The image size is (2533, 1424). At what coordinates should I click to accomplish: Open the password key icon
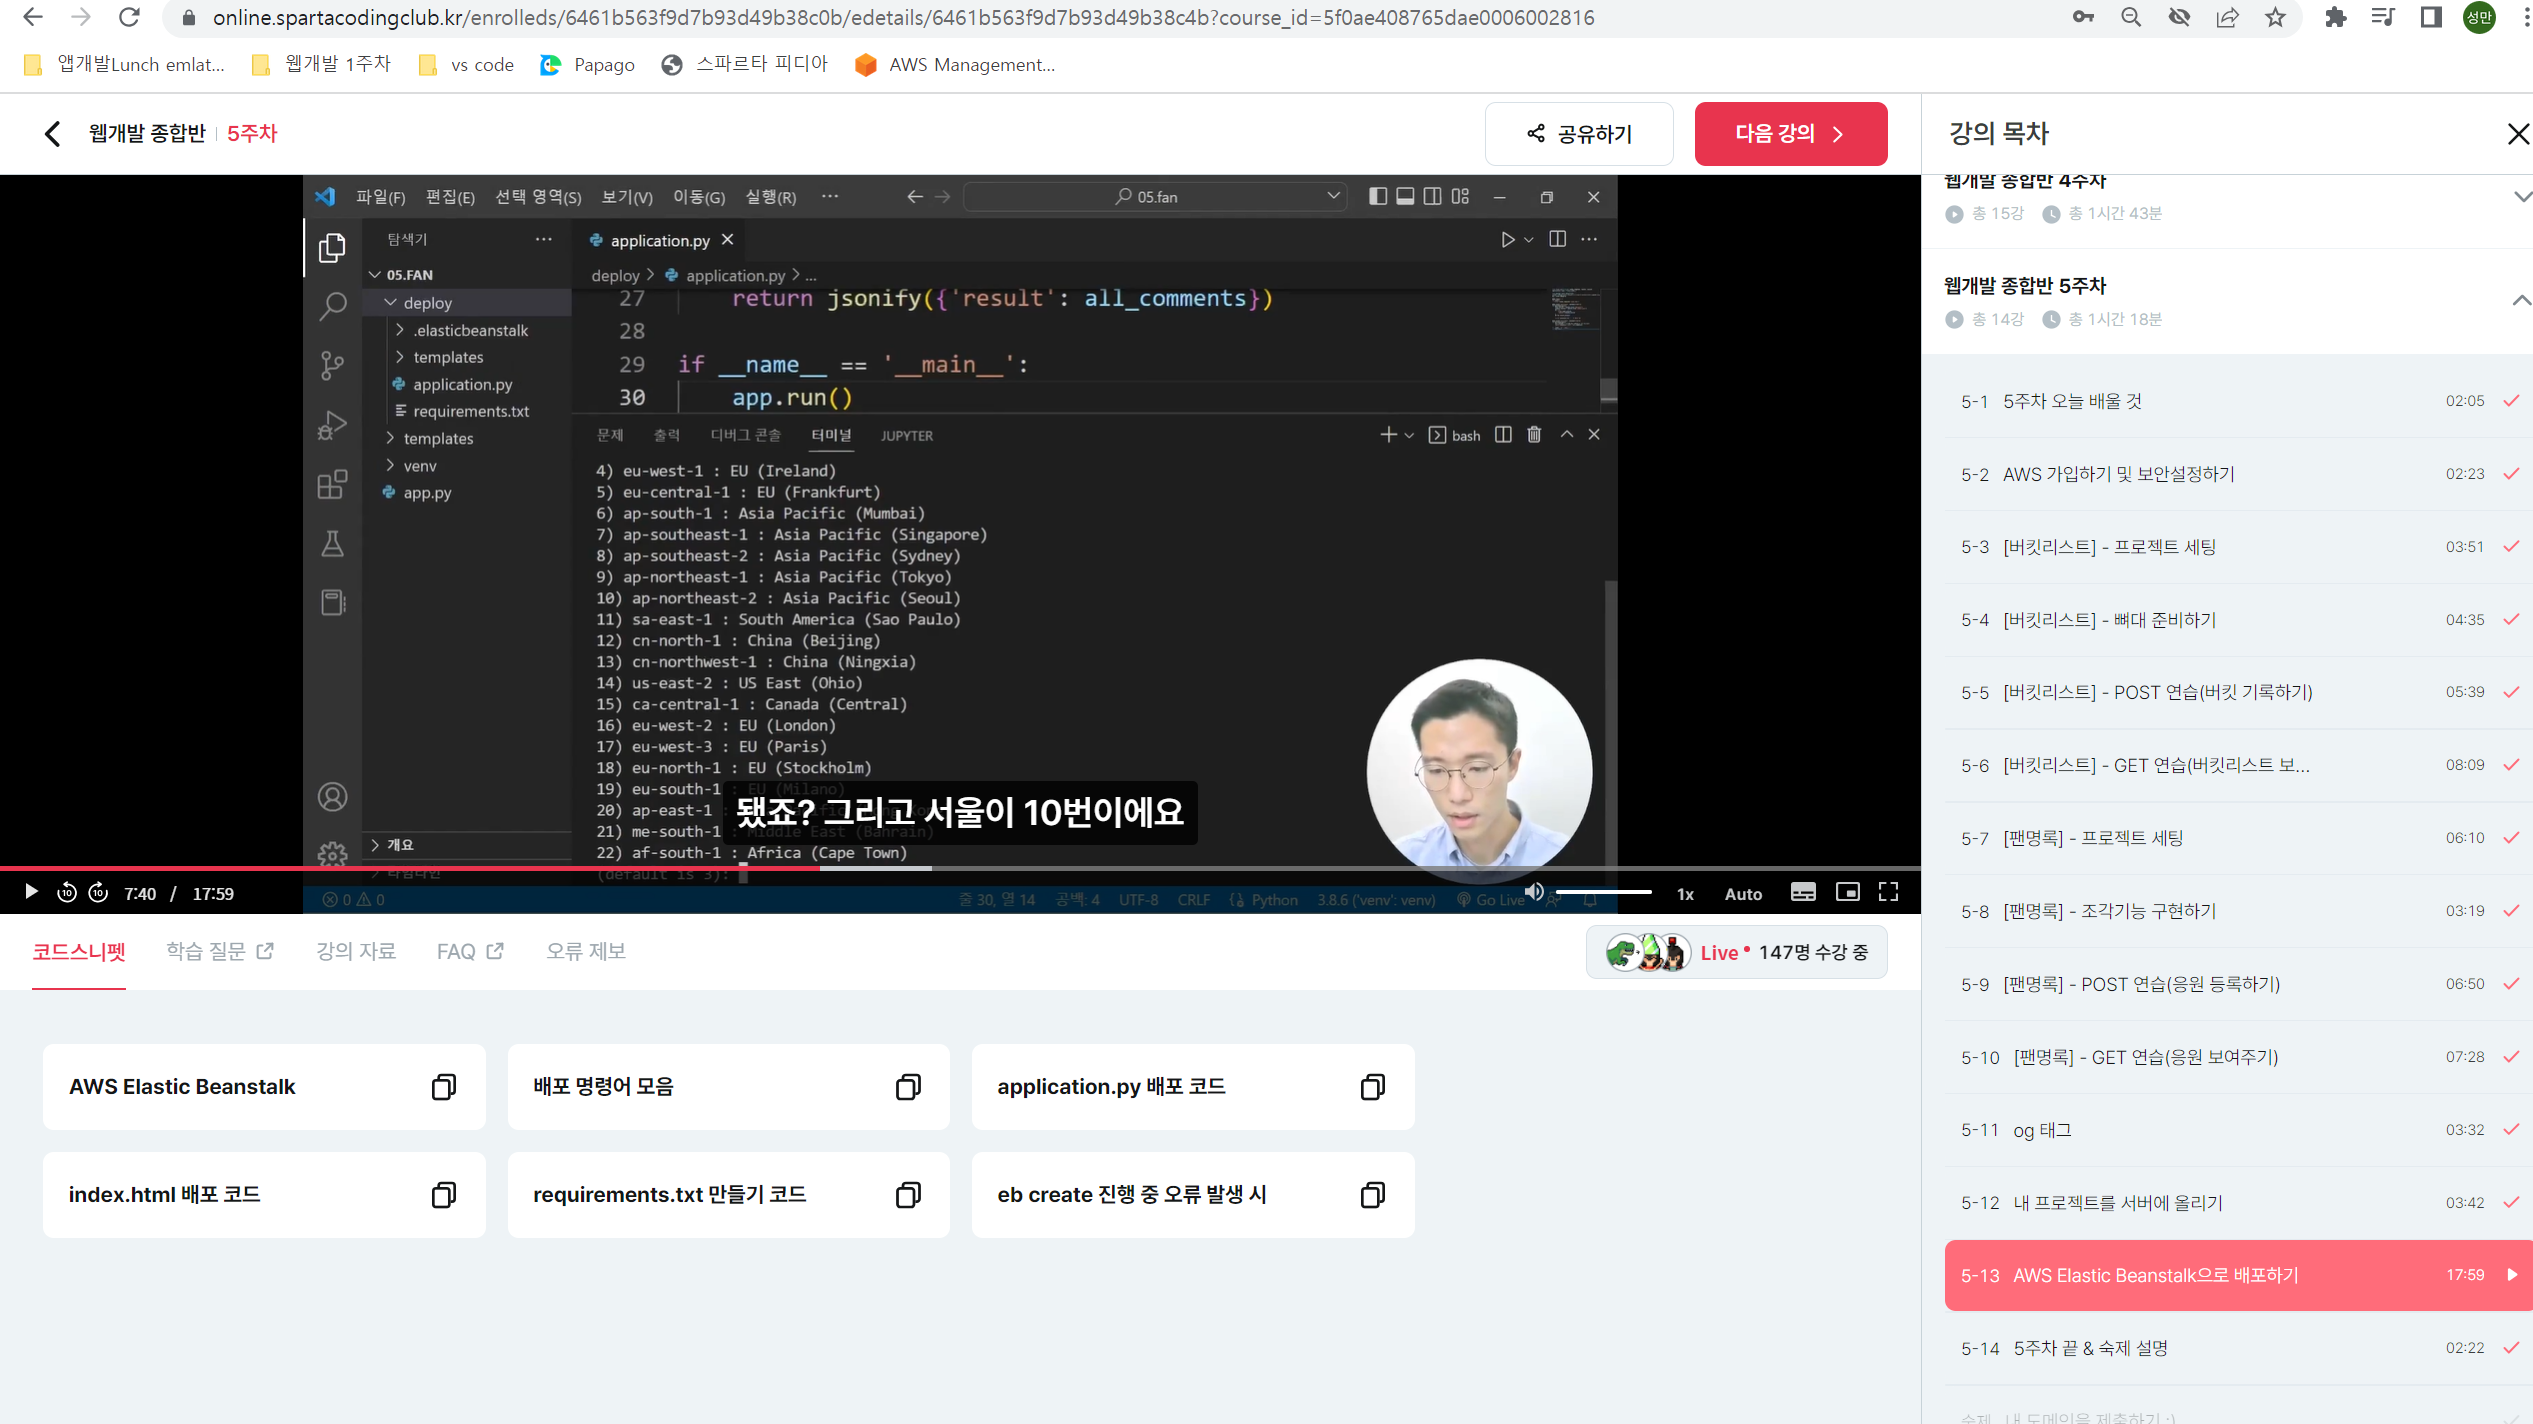pyautogui.click(x=2083, y=17)
